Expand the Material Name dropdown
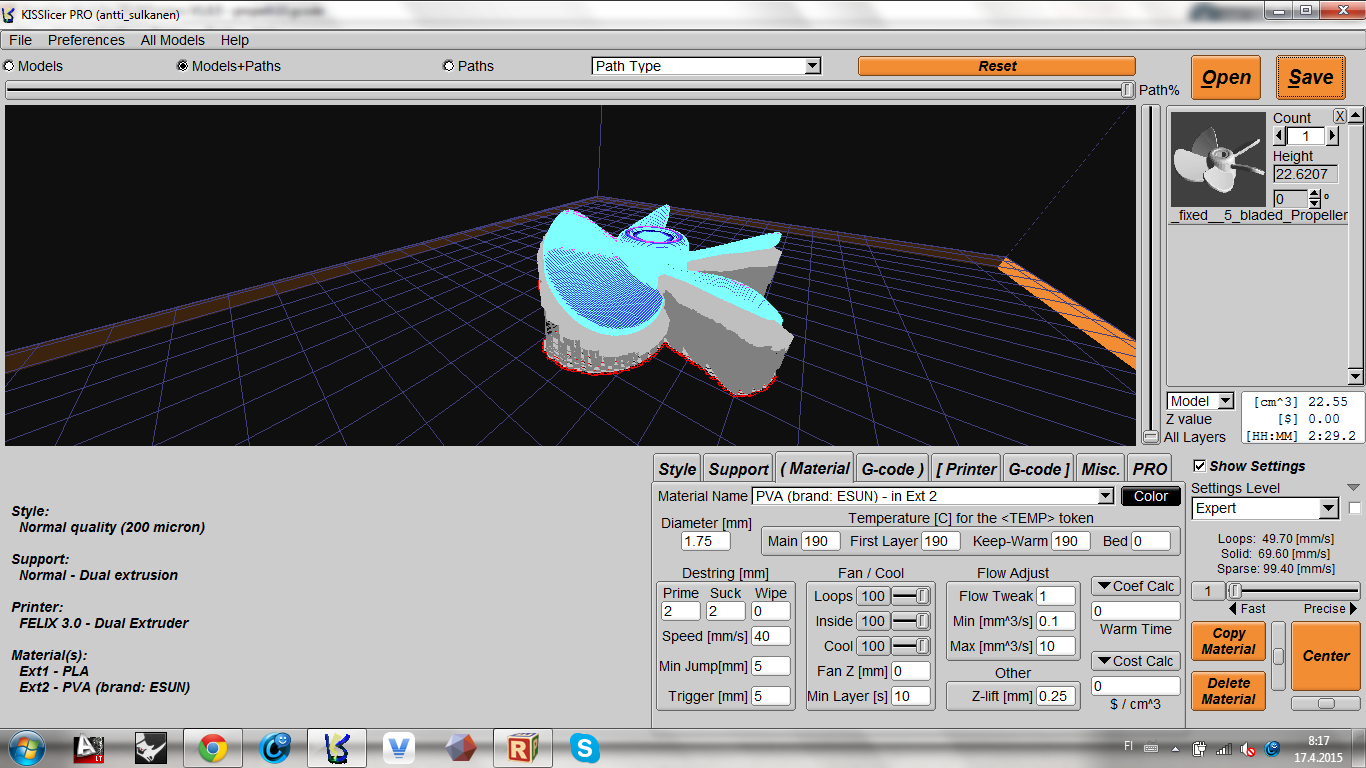The height and width of the screenshot is (768, 1366). [x=932, y=496]
